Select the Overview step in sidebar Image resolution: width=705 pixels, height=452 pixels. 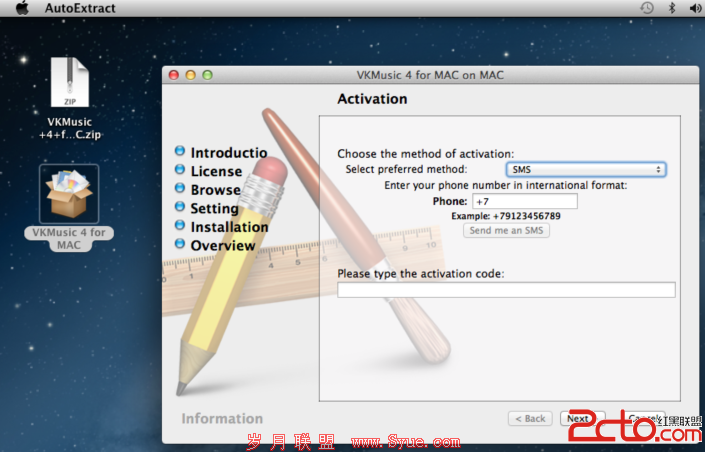pos(223,246)
